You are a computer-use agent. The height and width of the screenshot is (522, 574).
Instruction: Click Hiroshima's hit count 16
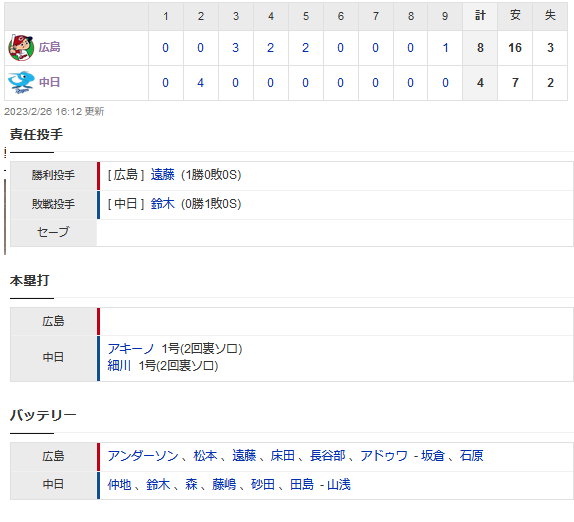[515, 48]
